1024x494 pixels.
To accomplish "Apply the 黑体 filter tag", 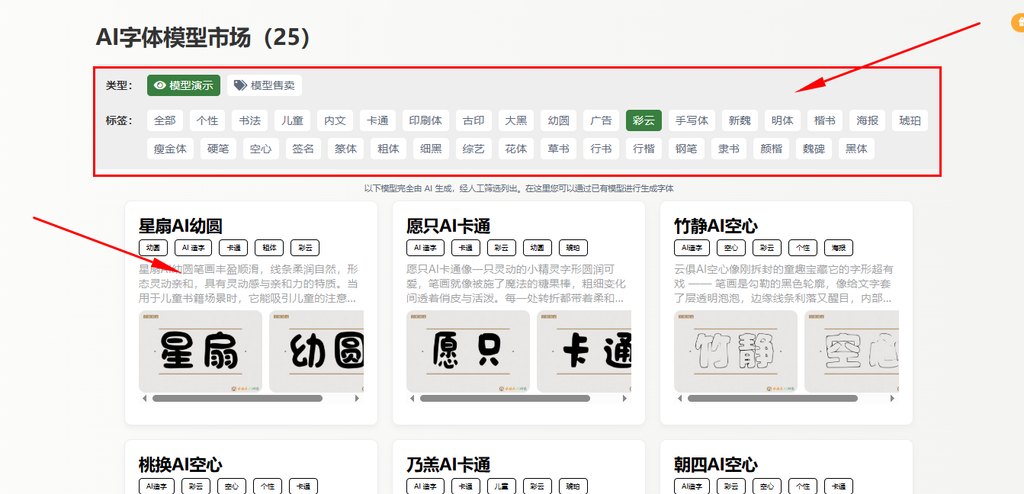I will [857, 149].
